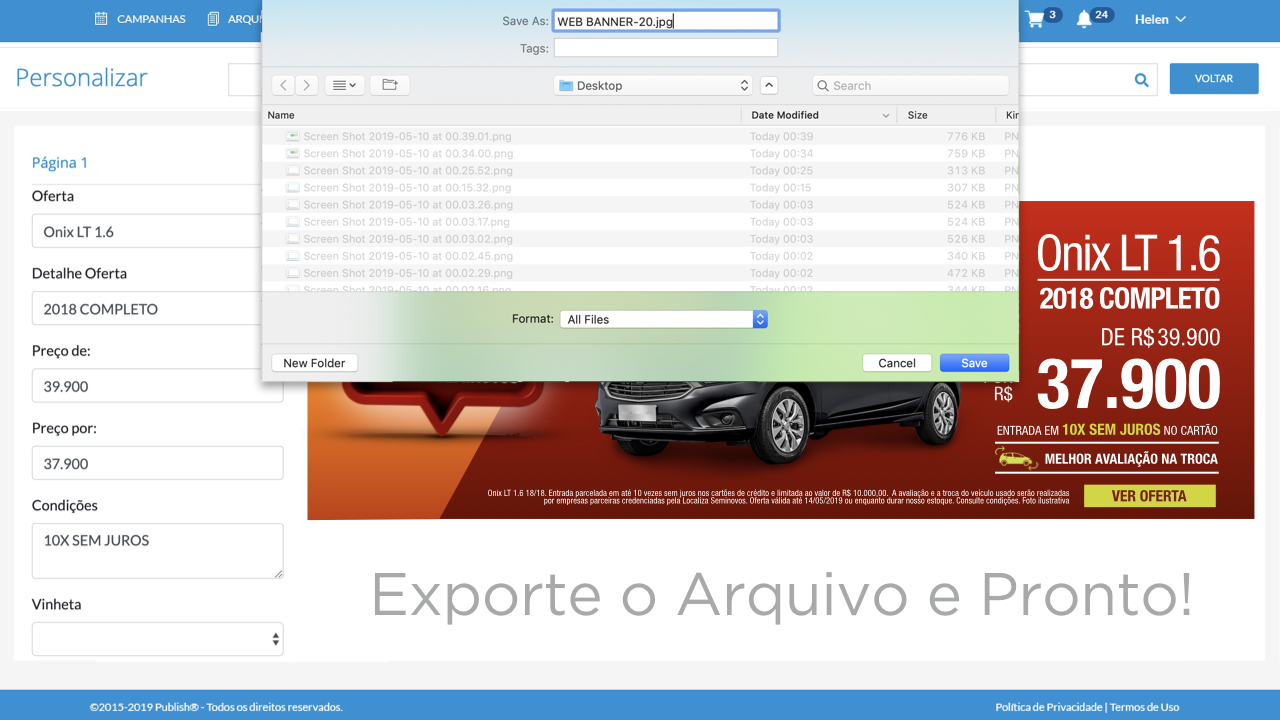Image resolution: width=1280 pixels, height=720 pixels.
Task: Click the Detalhe Oferta field
Action: pyautogui.click(x=147, y=309)
